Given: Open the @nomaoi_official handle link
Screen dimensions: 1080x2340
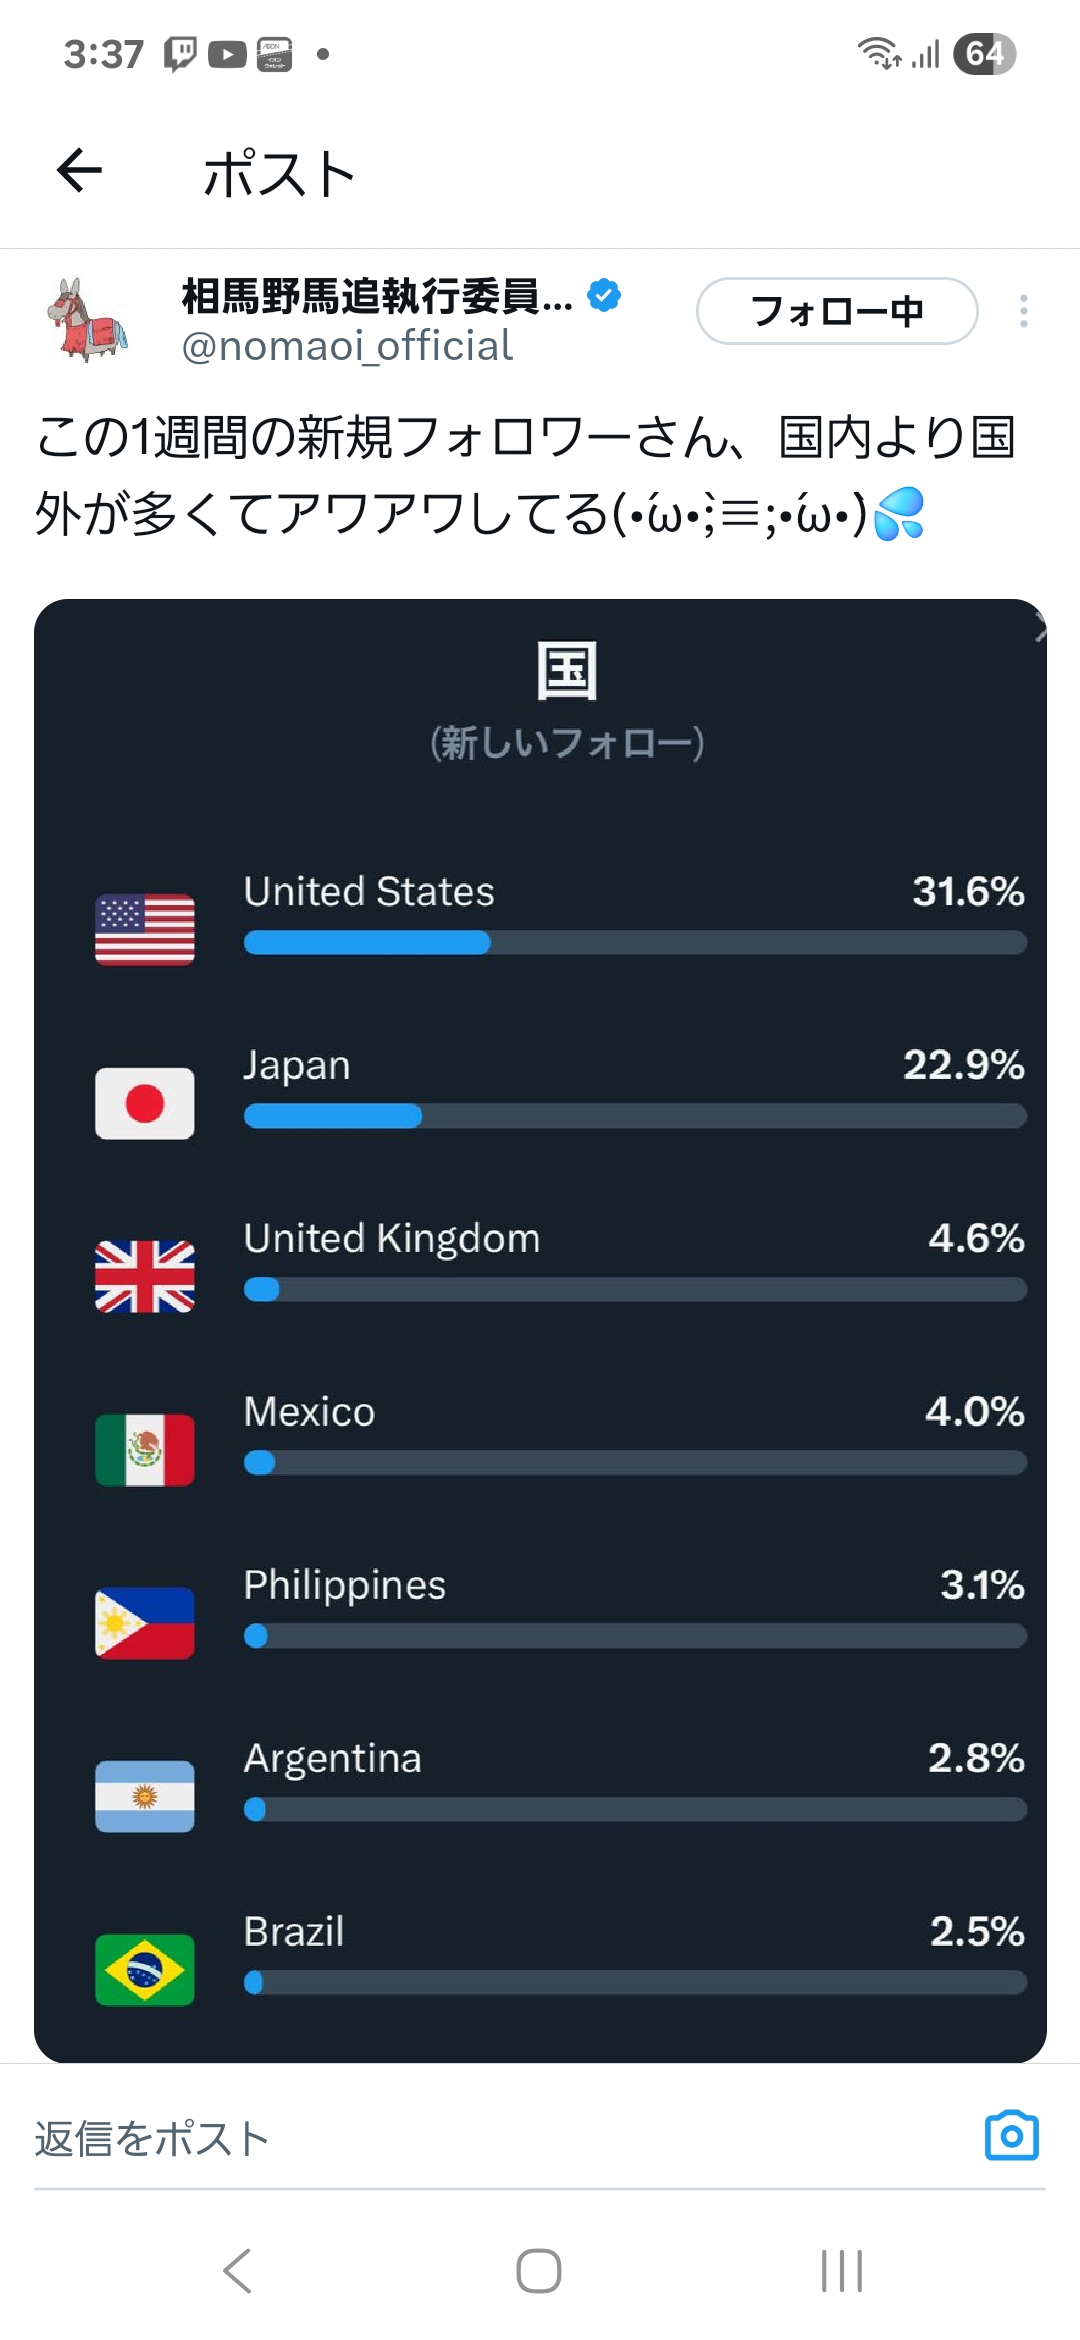Looking at the screenshot, I should [x=347, y=346].
